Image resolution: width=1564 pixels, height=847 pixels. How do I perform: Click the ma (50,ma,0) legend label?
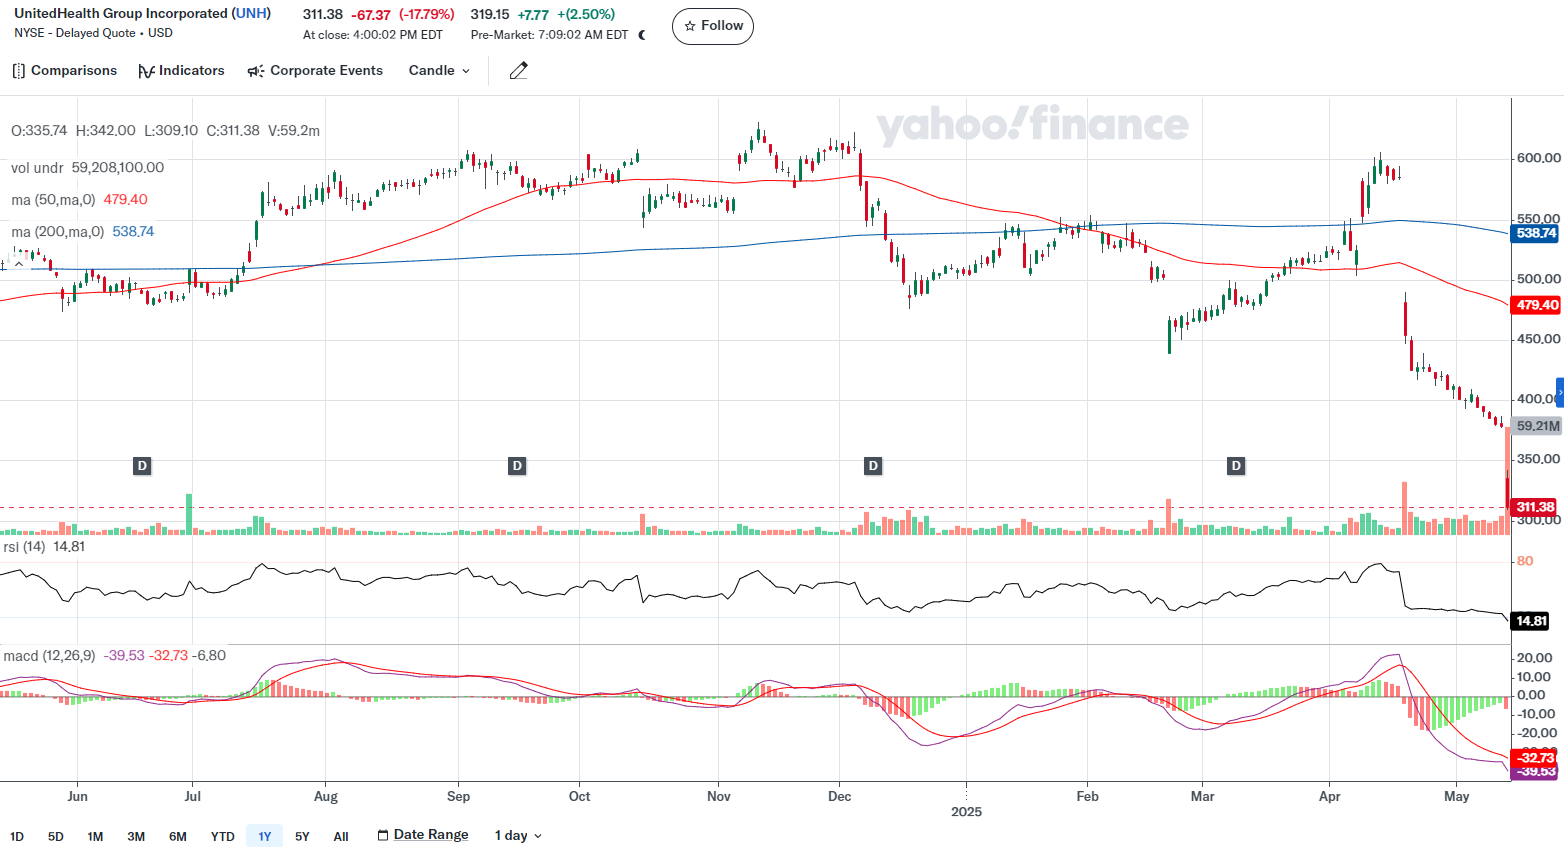pyautogui.click(x=53, y=200)
